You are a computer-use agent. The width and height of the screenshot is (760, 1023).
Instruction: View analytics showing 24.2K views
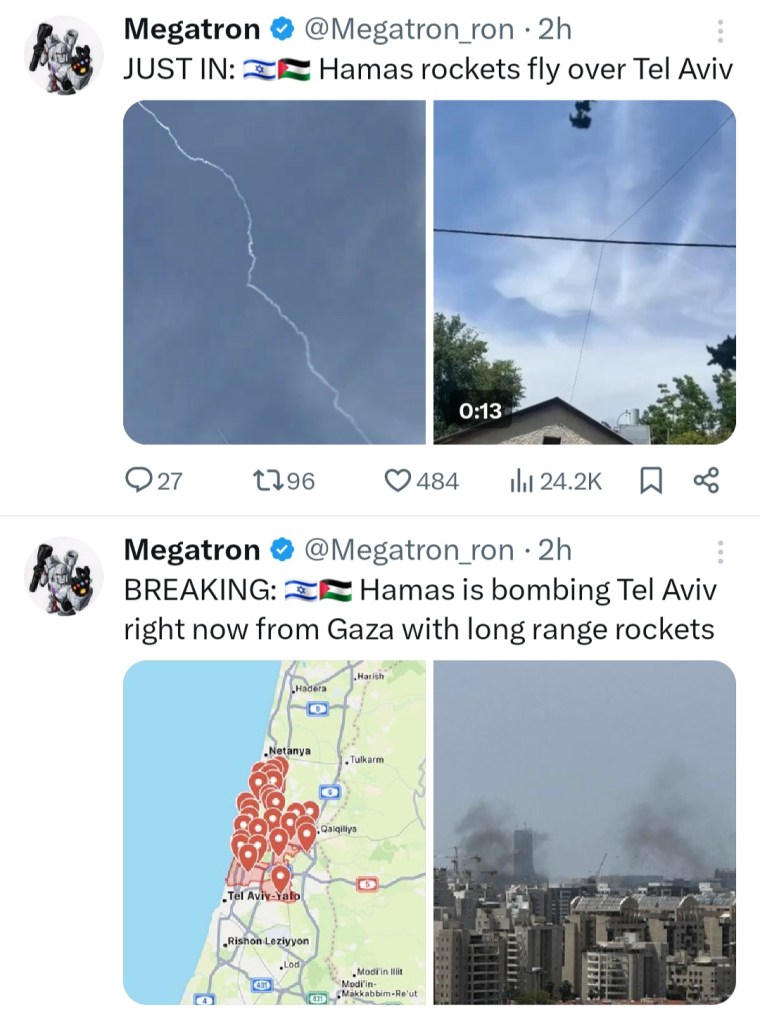pos(520,481)
